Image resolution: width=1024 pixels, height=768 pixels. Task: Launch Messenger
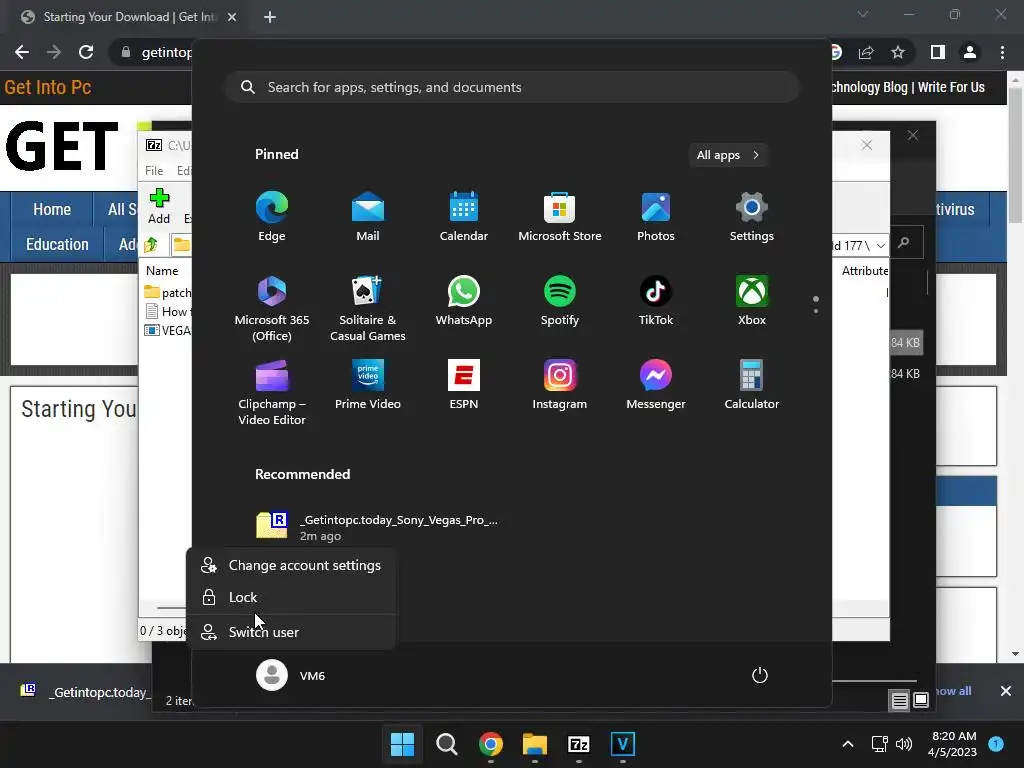[x=656, y=385]
